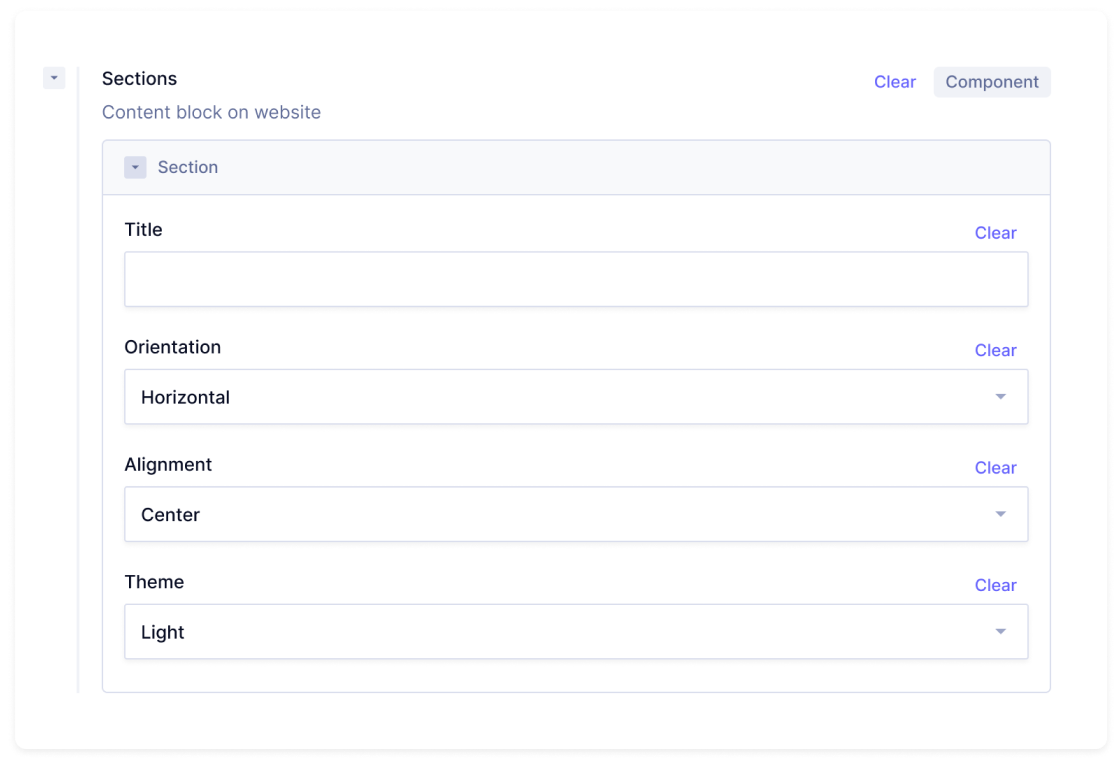This screenshot has width=1120, height=768.
Task: Select the Horizontal value in Orientation
Action: point(184,397)
